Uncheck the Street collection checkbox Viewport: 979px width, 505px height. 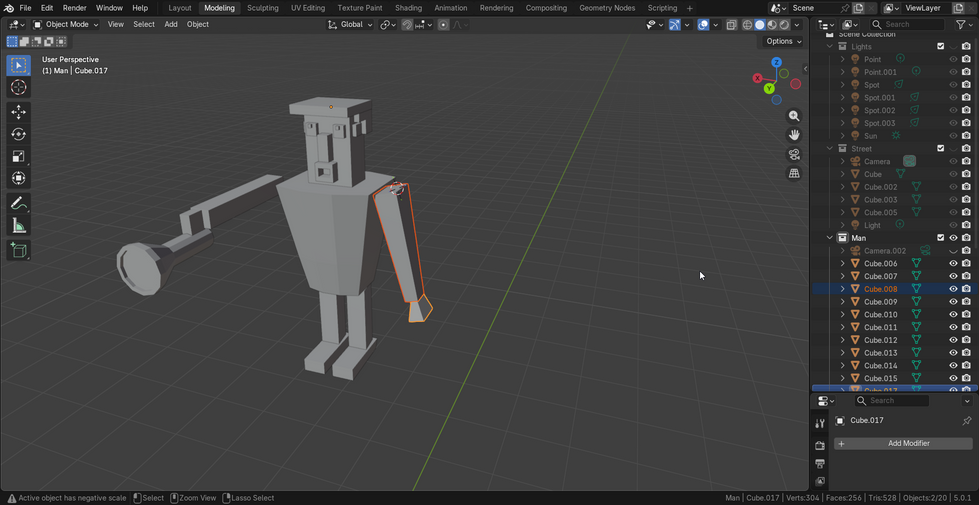(941, 148)
